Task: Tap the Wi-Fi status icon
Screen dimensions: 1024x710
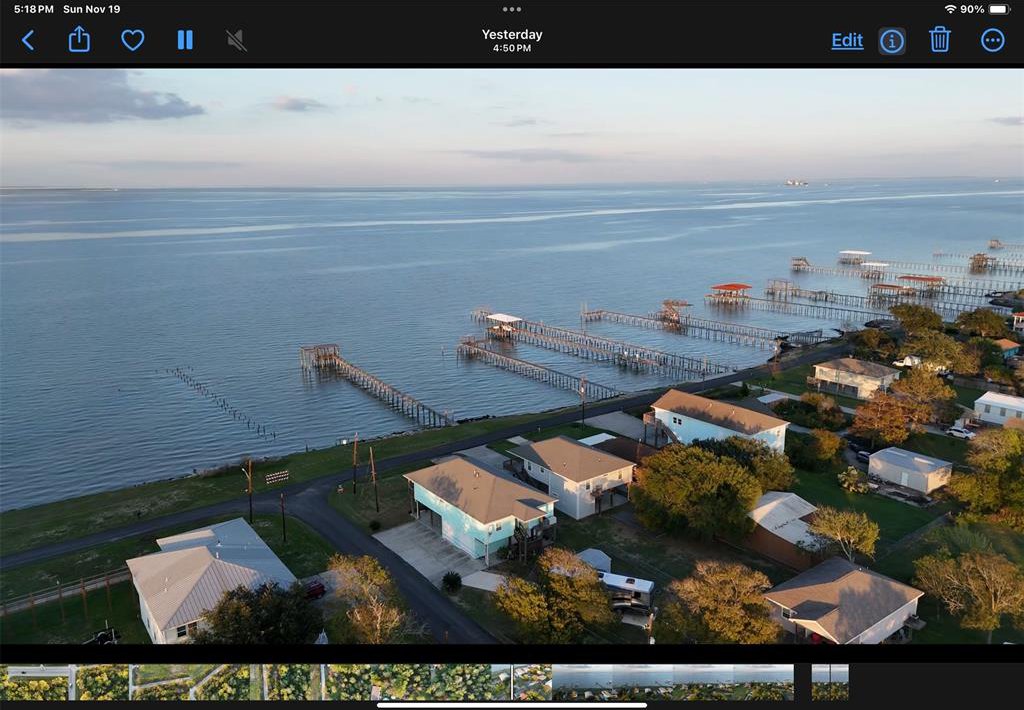Action: tap(950, 9)
